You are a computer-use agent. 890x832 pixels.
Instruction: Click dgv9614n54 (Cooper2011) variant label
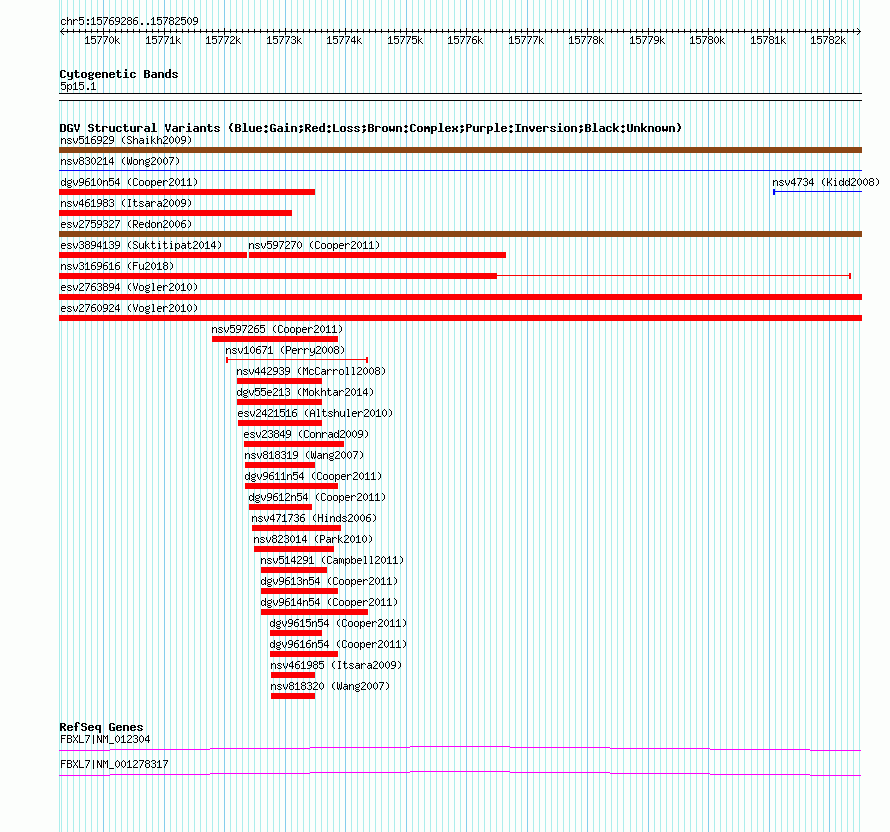[x=329, y=602]
